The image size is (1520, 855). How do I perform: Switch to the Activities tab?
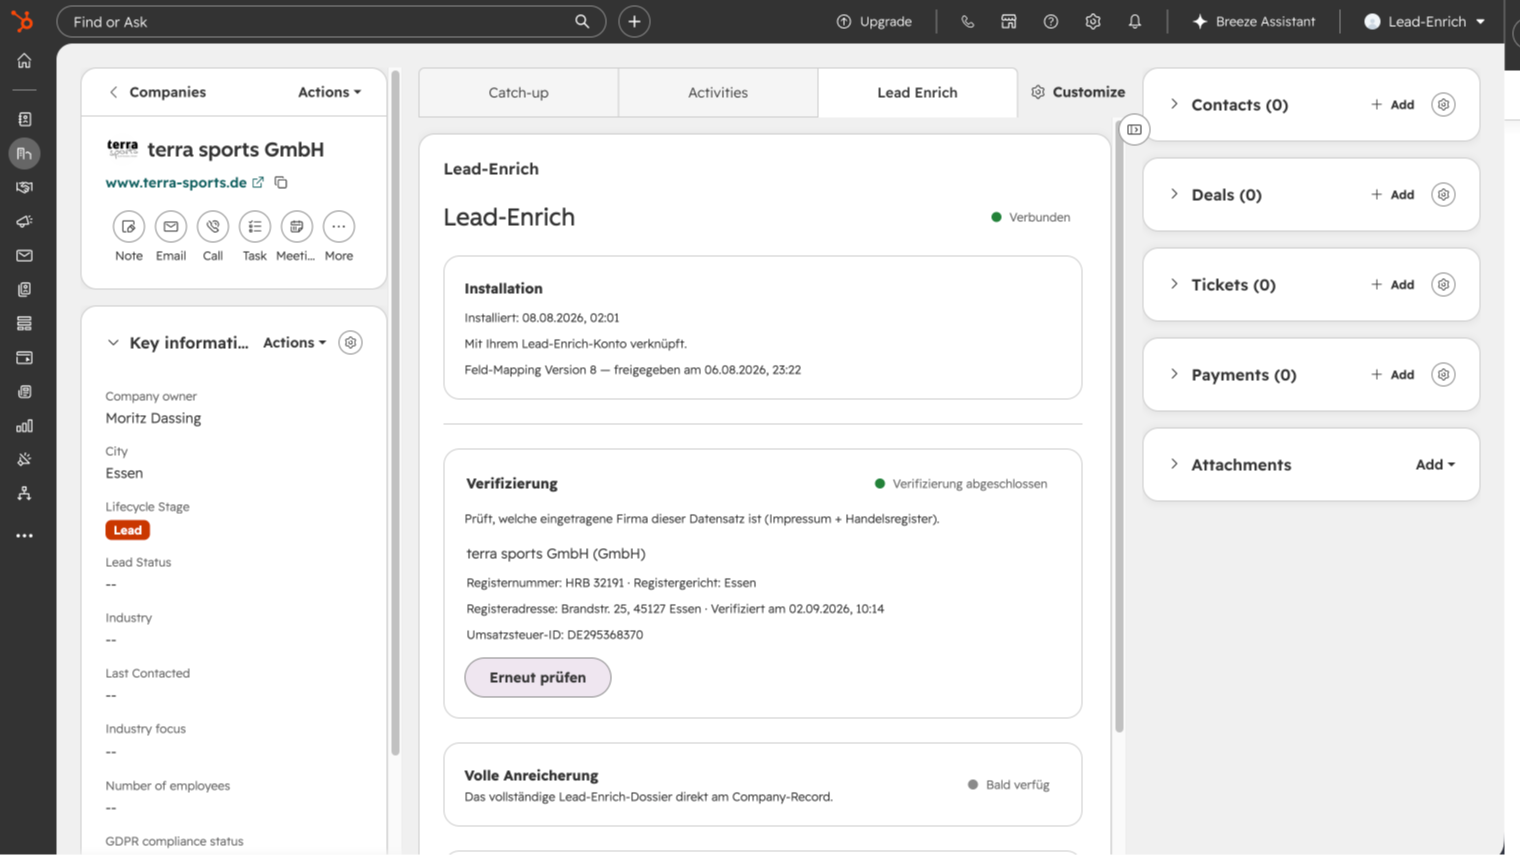(718, 93)
